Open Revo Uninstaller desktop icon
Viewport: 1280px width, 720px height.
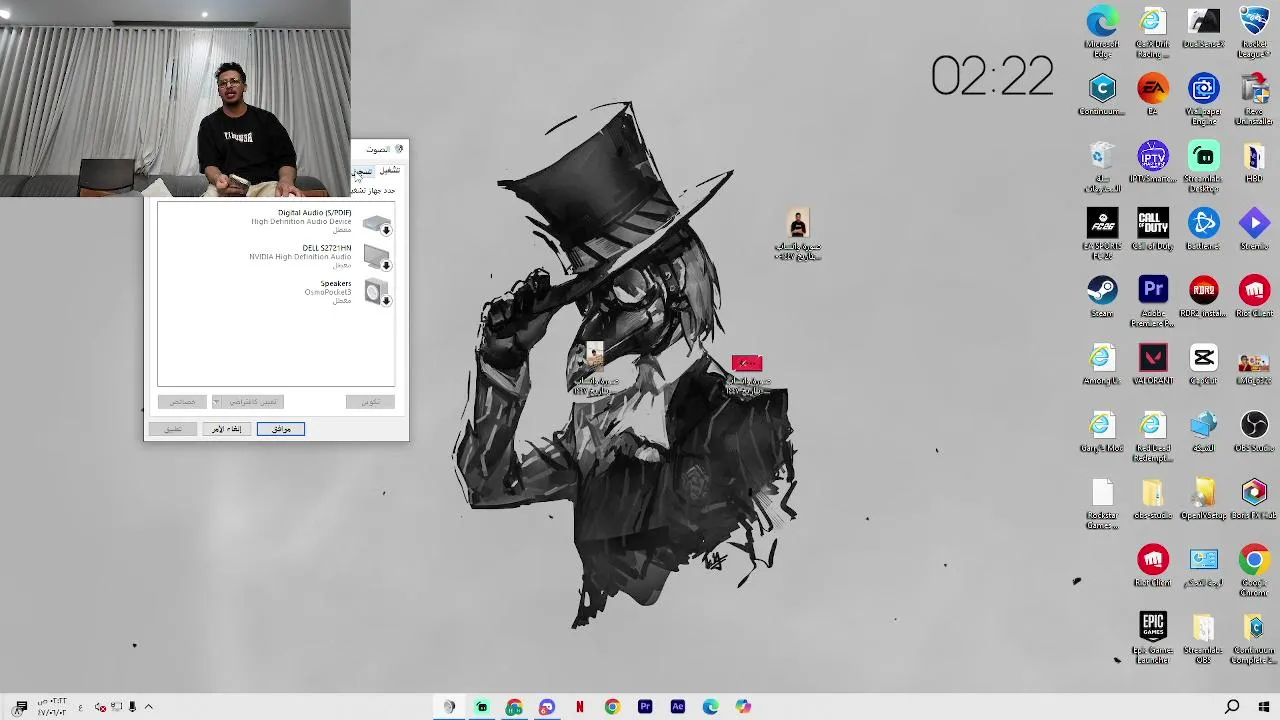(1254, 99)
